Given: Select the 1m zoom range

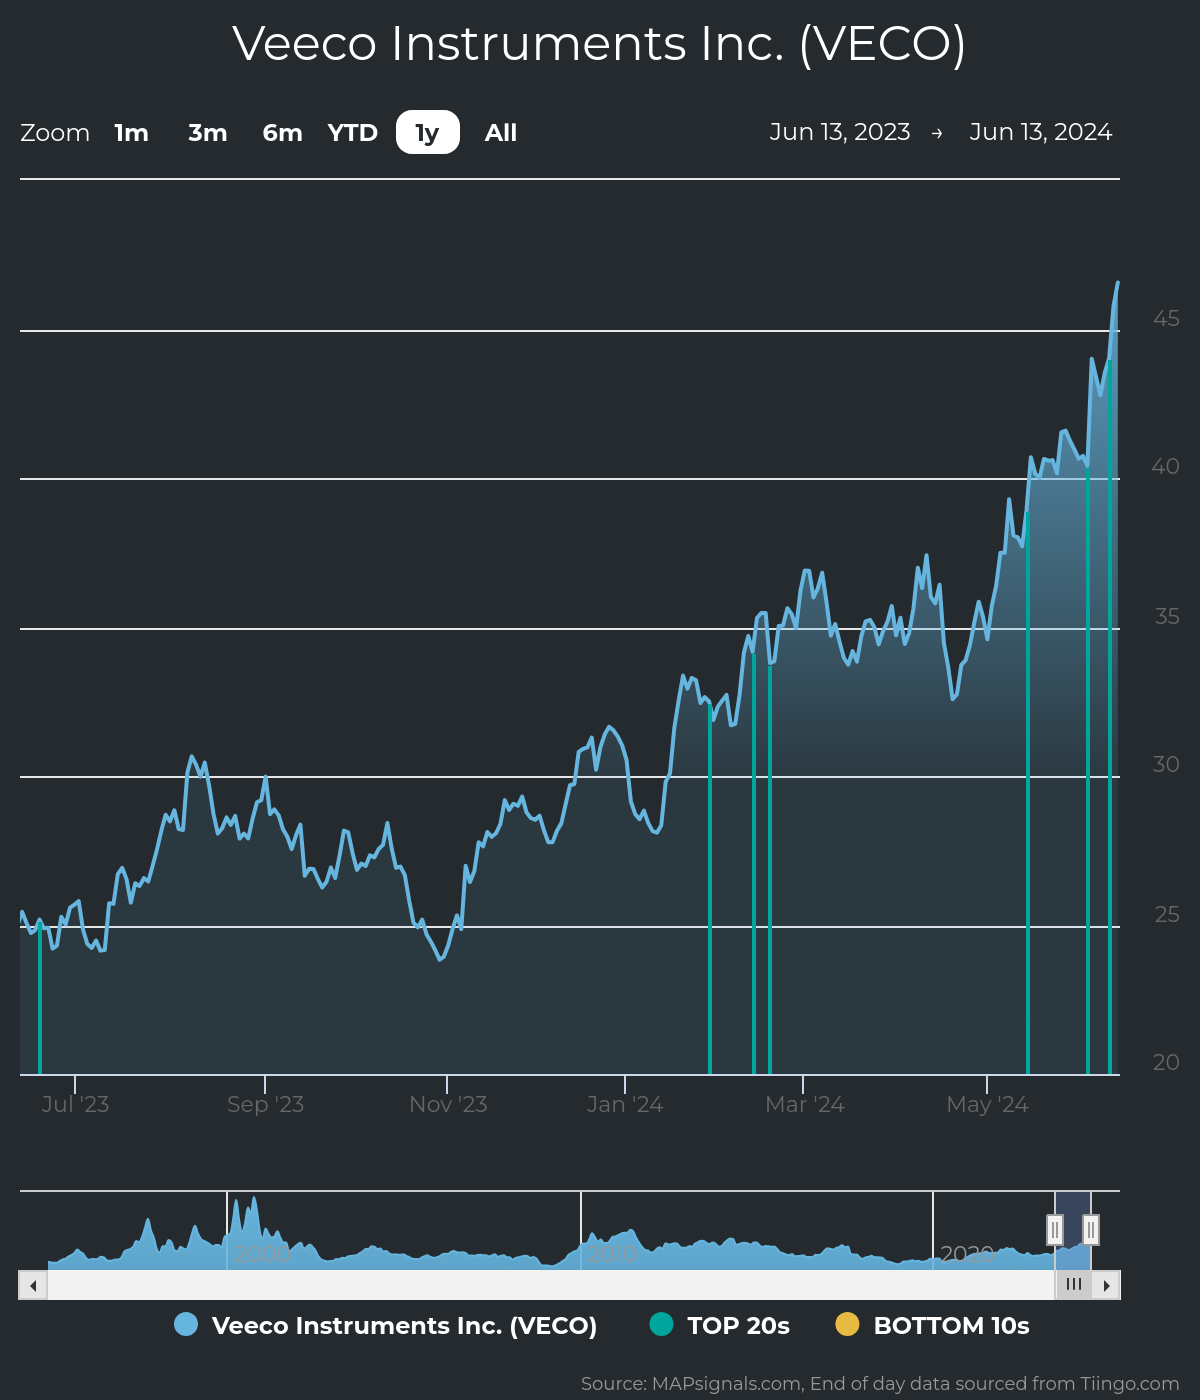Looking at the screenshot, I should pyautogui.click(x=131, y=133).
